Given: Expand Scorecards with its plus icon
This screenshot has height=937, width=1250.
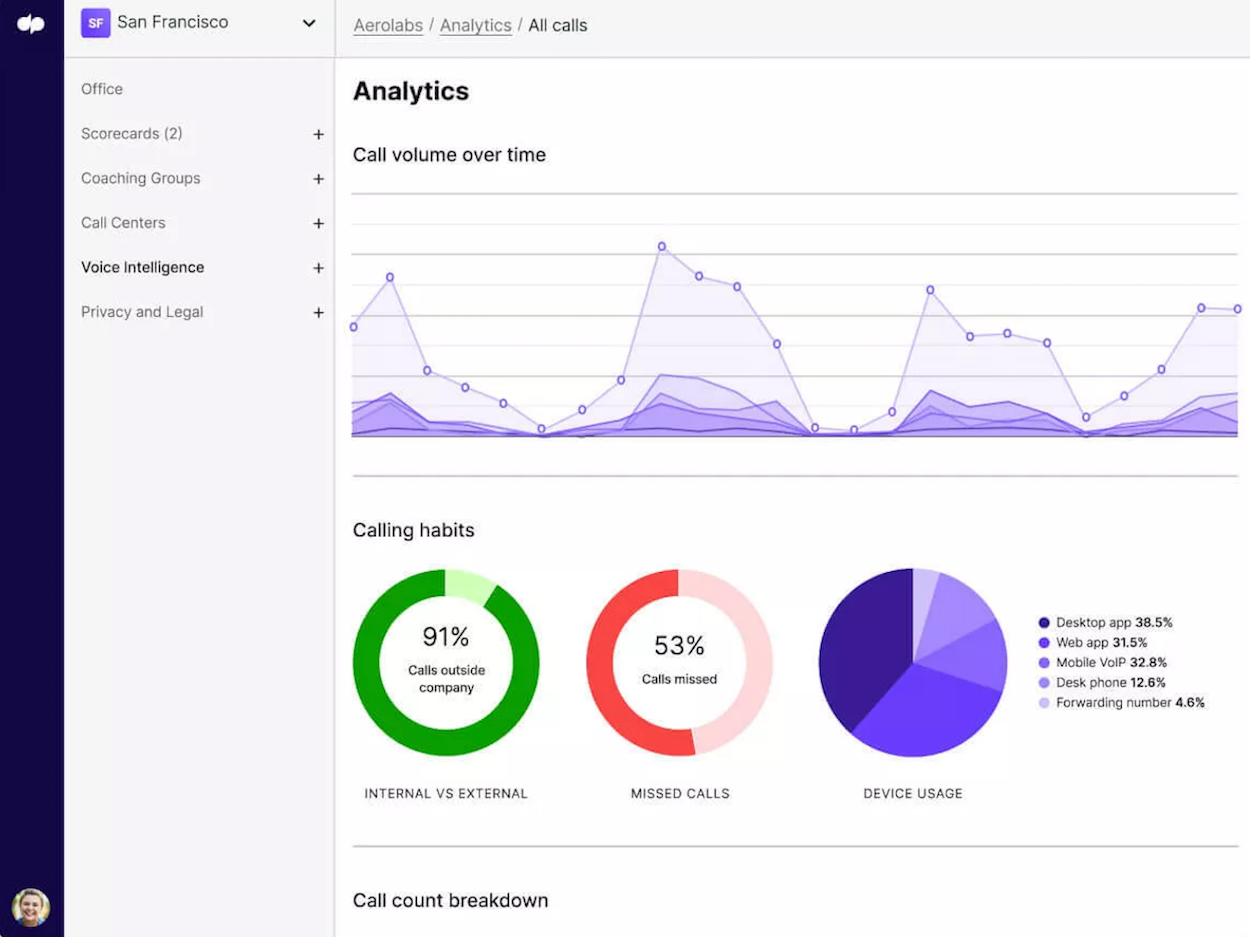Looking at the screenshot, I should click(318, 134).
